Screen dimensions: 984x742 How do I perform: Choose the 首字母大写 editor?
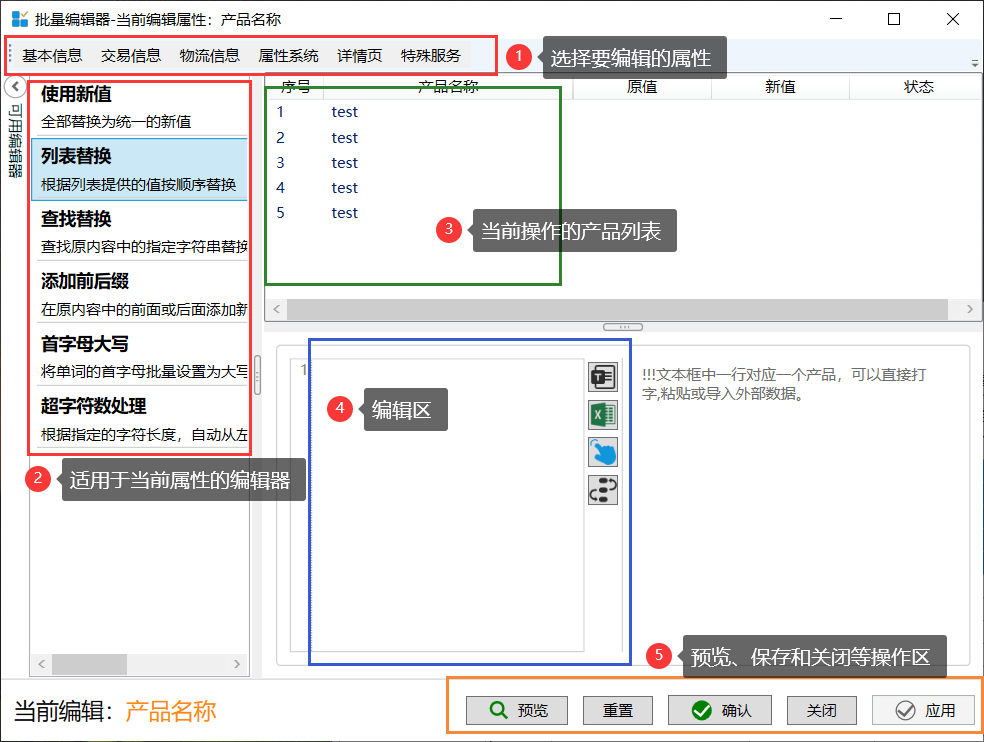tap(140, 356)
